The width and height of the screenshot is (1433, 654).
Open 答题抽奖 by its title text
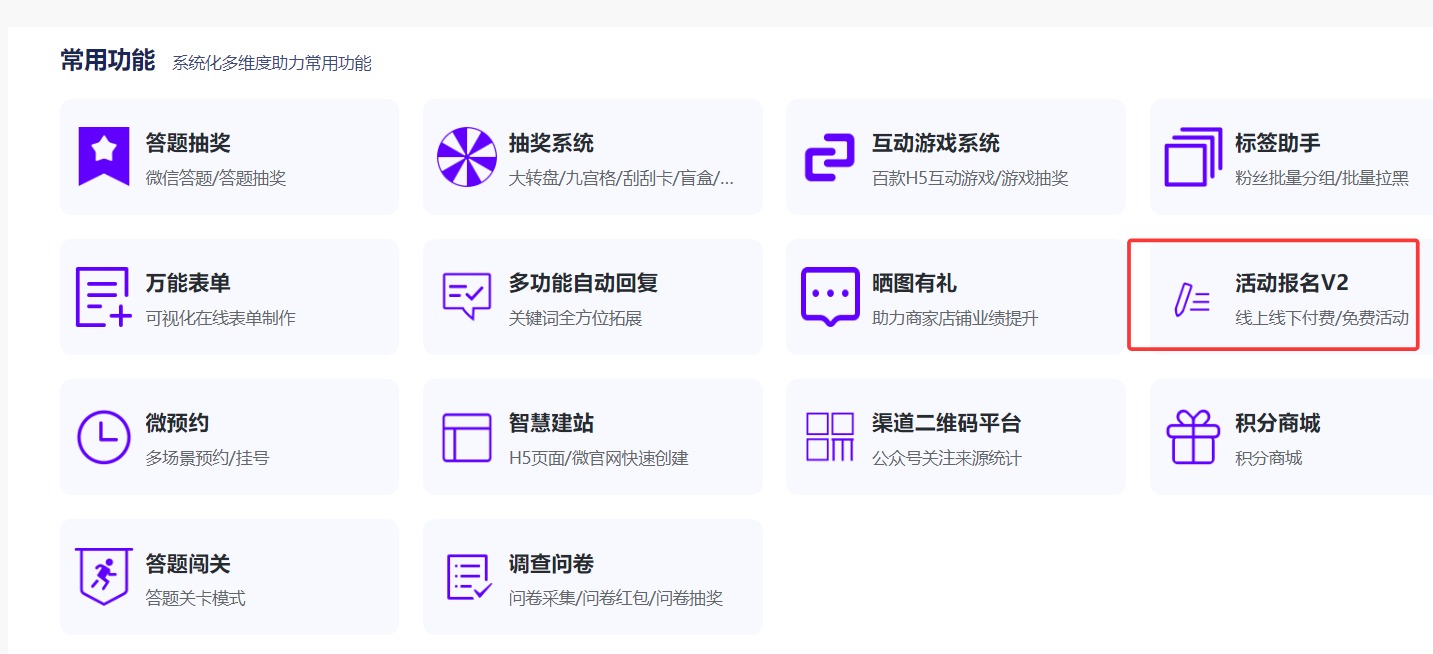point(188,143)
